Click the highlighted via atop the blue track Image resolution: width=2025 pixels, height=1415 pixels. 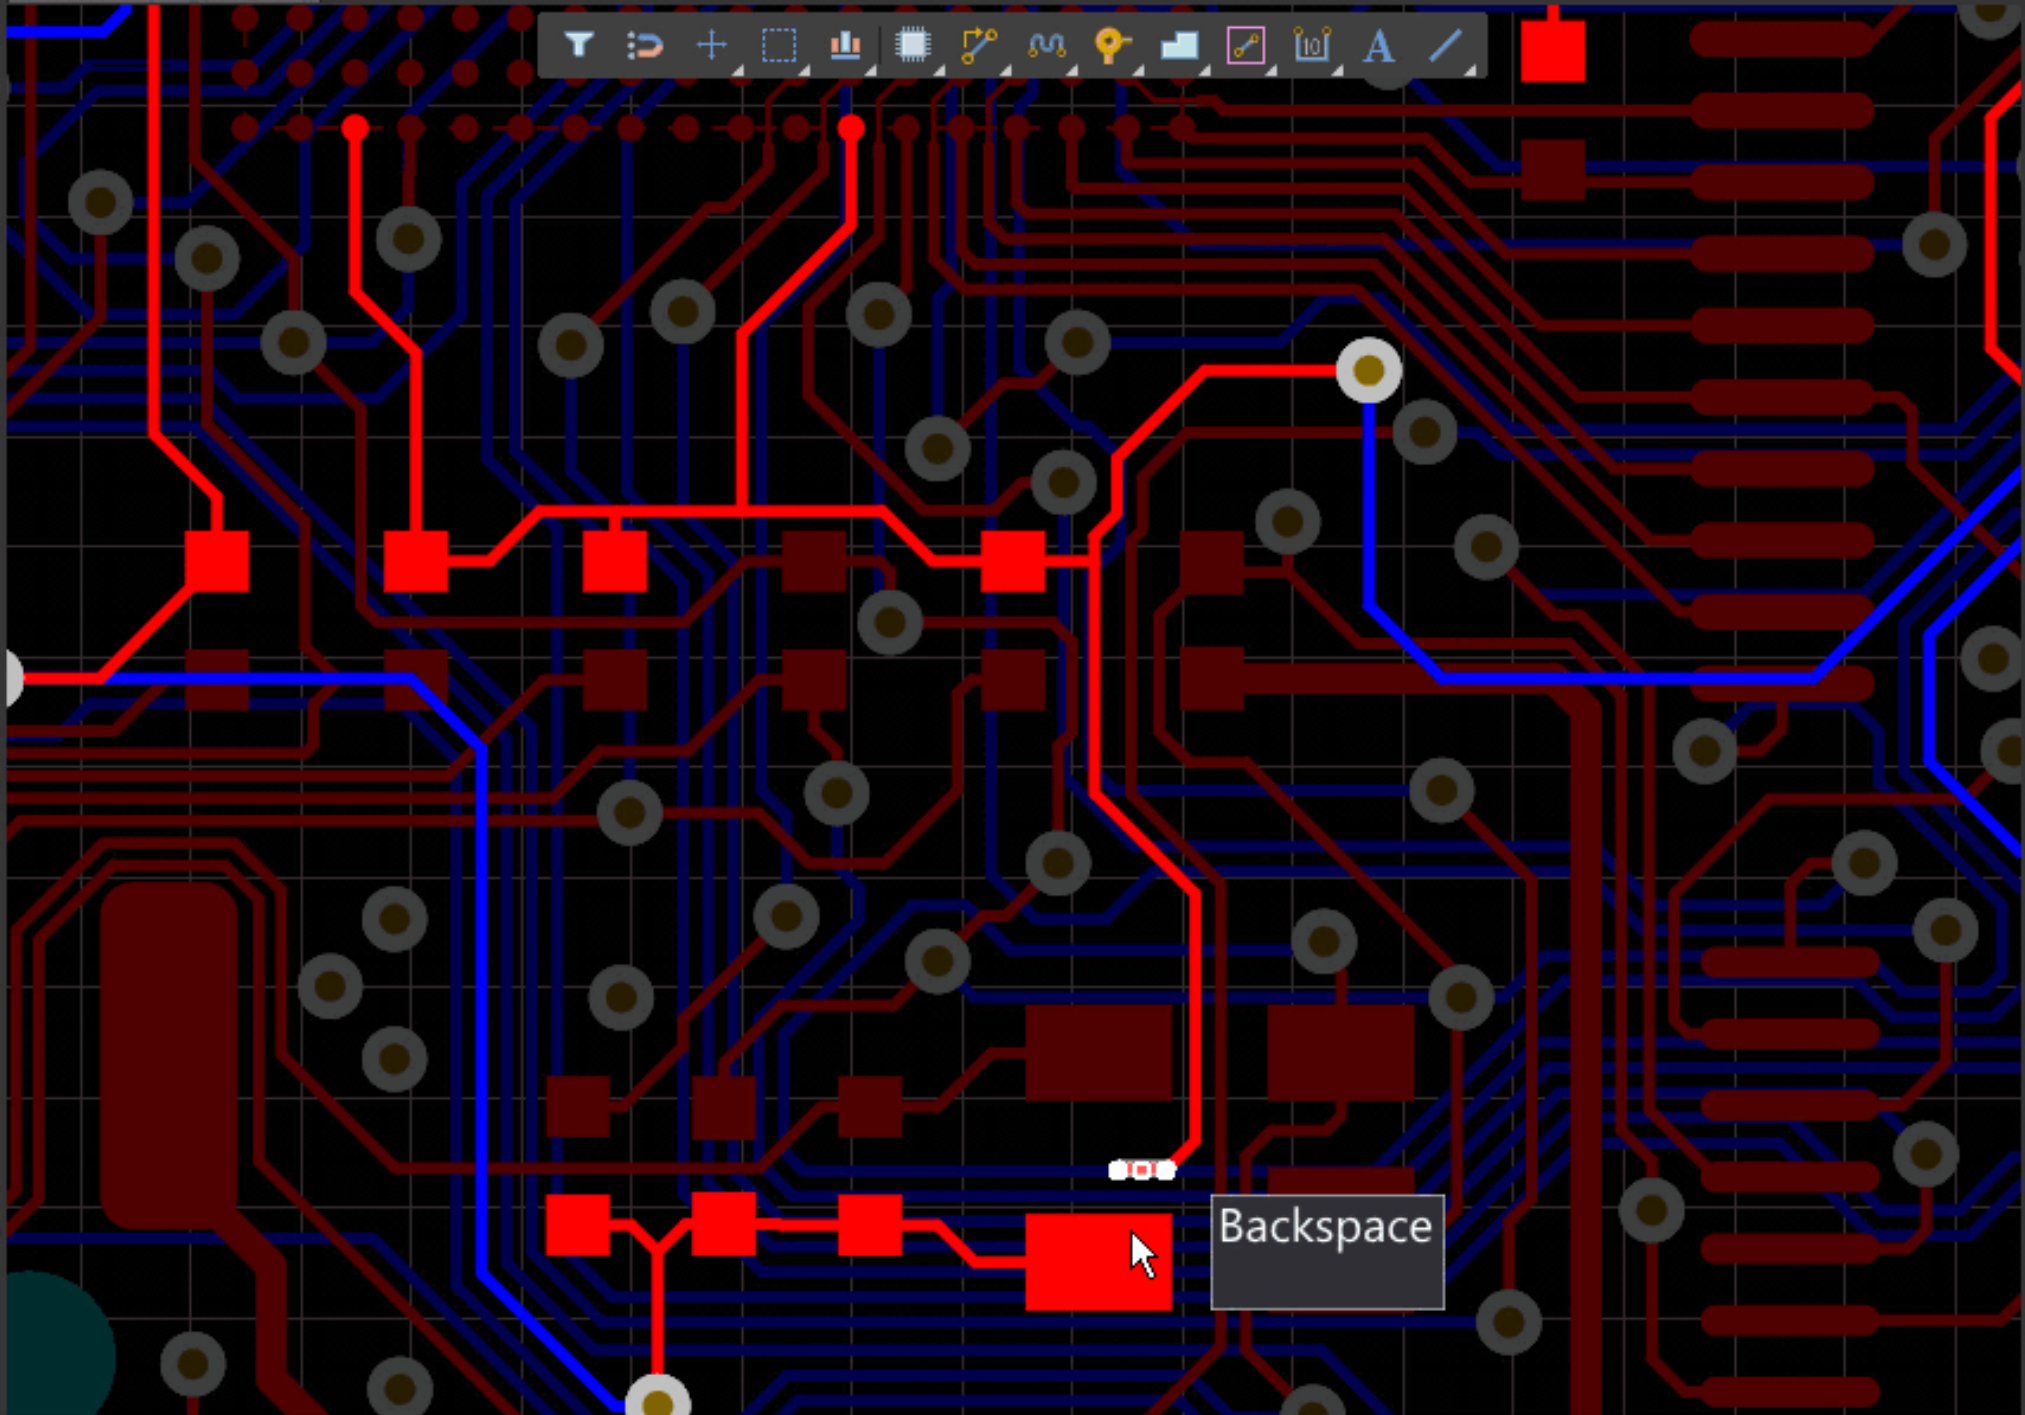pyautogui.click(x=1368, y=371)
